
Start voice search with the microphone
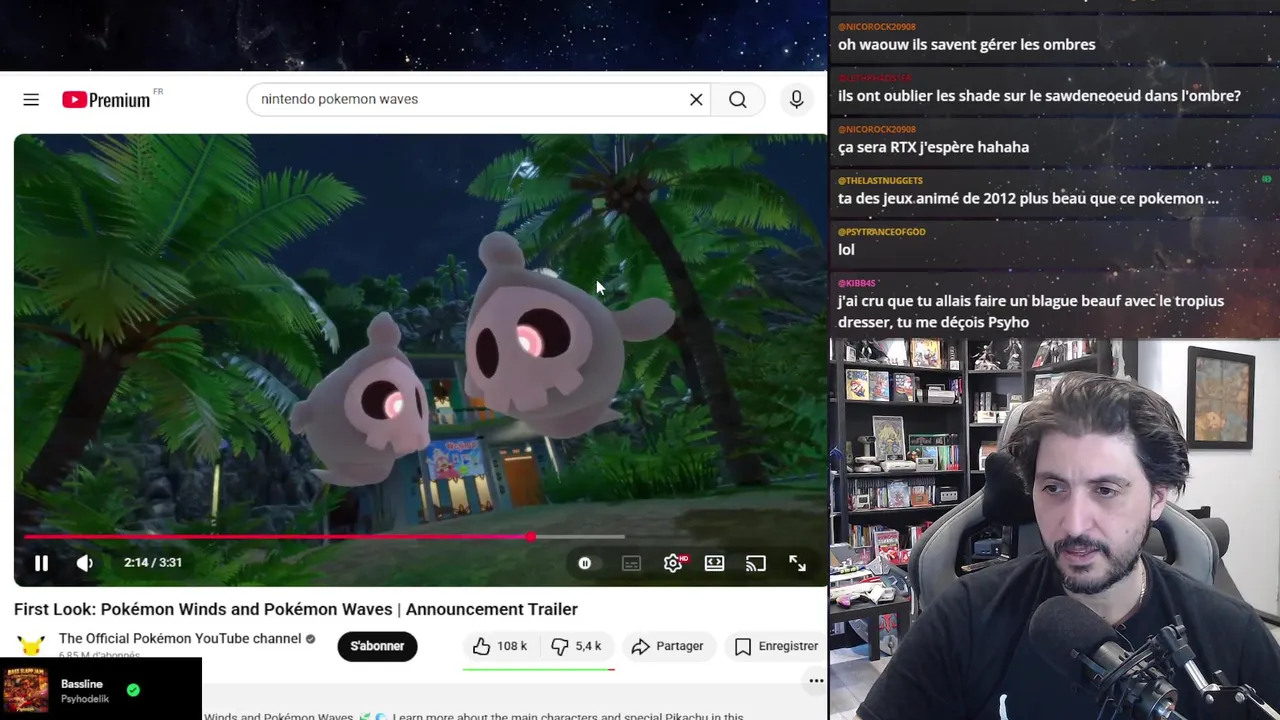coord(796,99)
